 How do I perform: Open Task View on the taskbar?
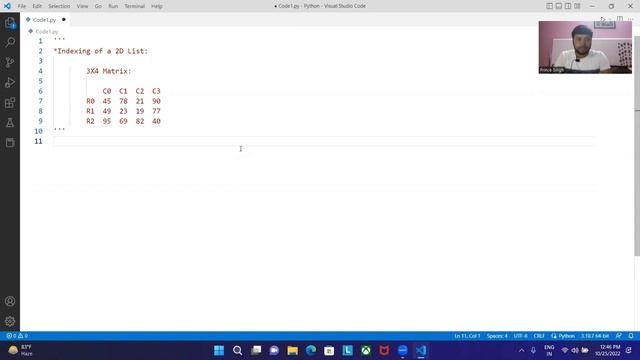tap(256, 351)
